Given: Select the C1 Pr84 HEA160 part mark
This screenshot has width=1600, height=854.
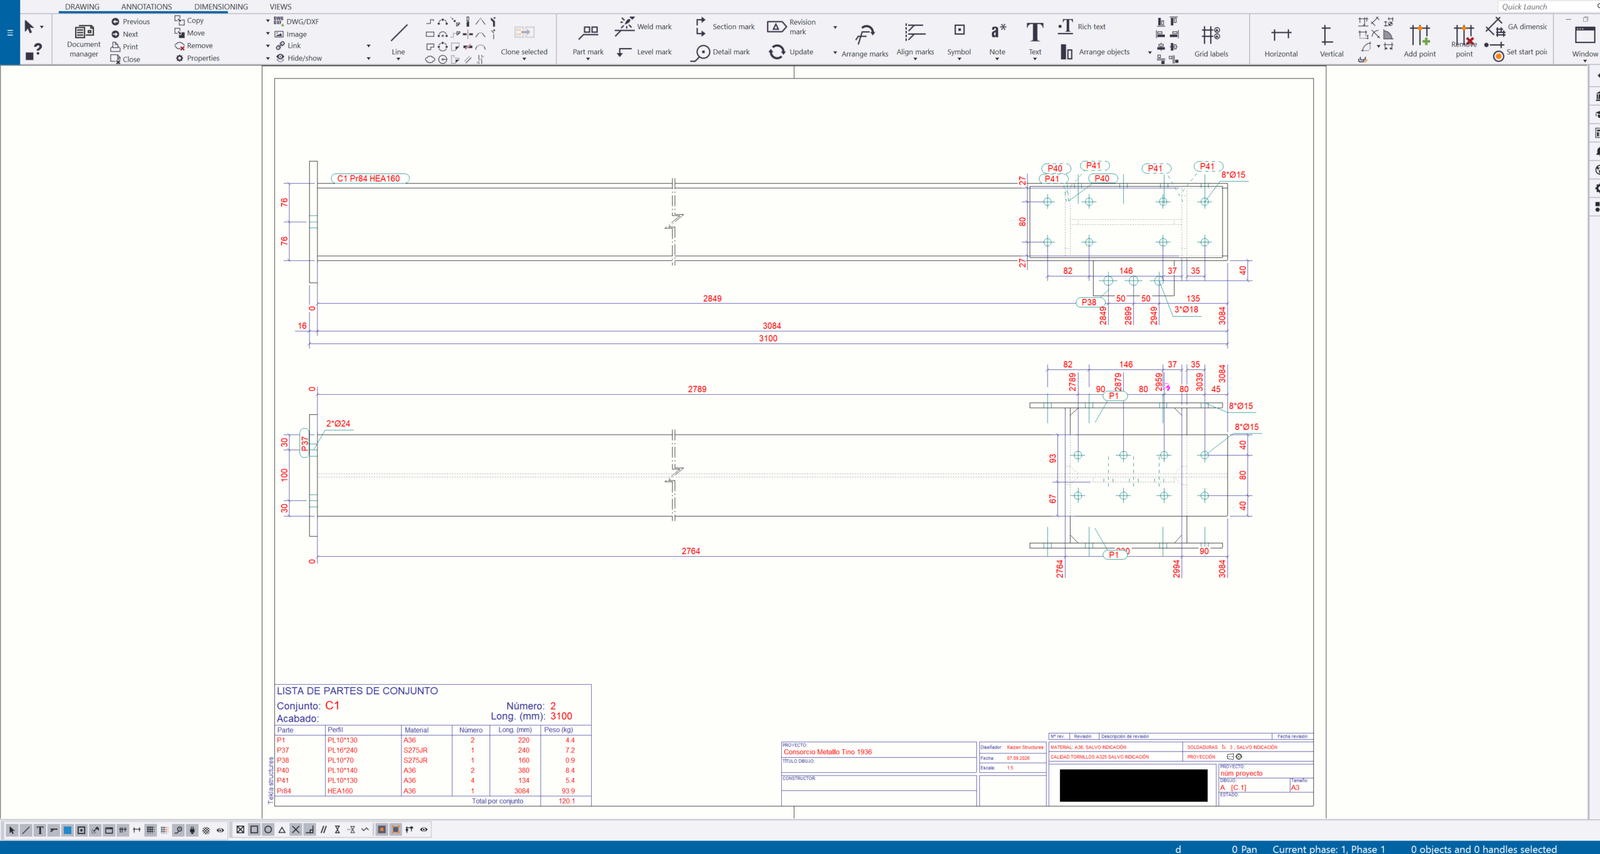Looking at the screenshot, I should [x=369, y=178].
